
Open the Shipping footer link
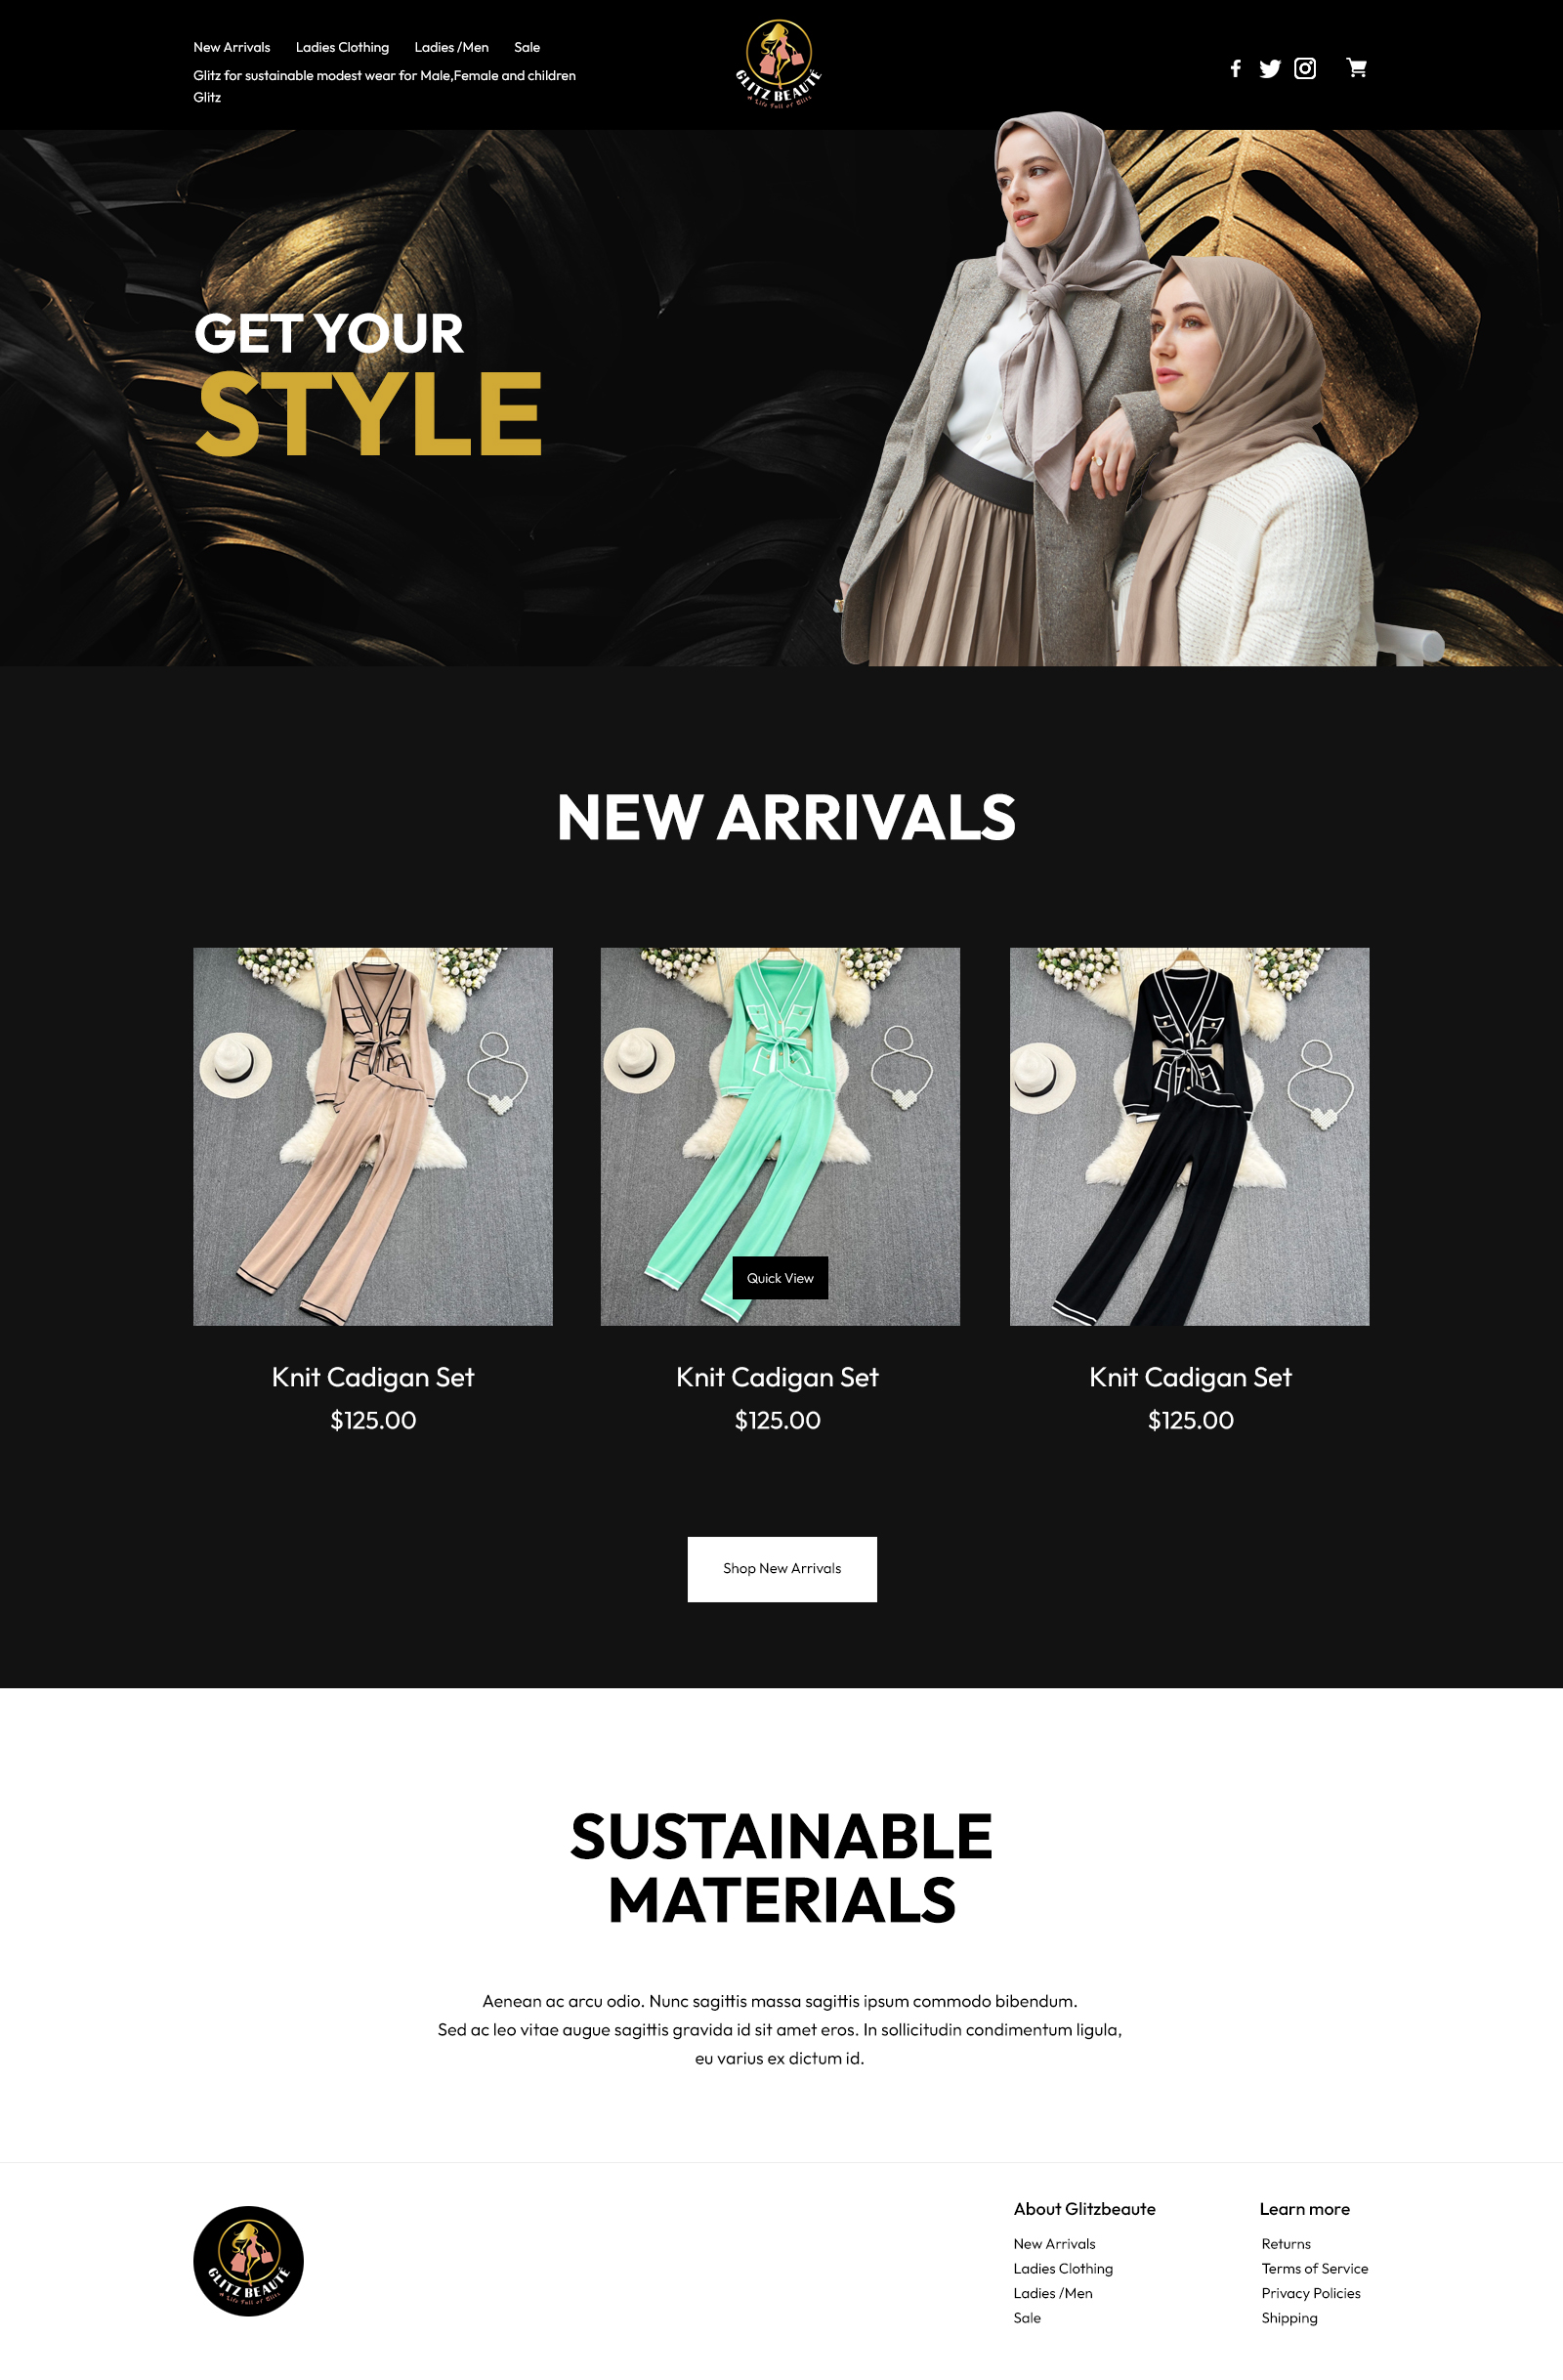1290,2318
